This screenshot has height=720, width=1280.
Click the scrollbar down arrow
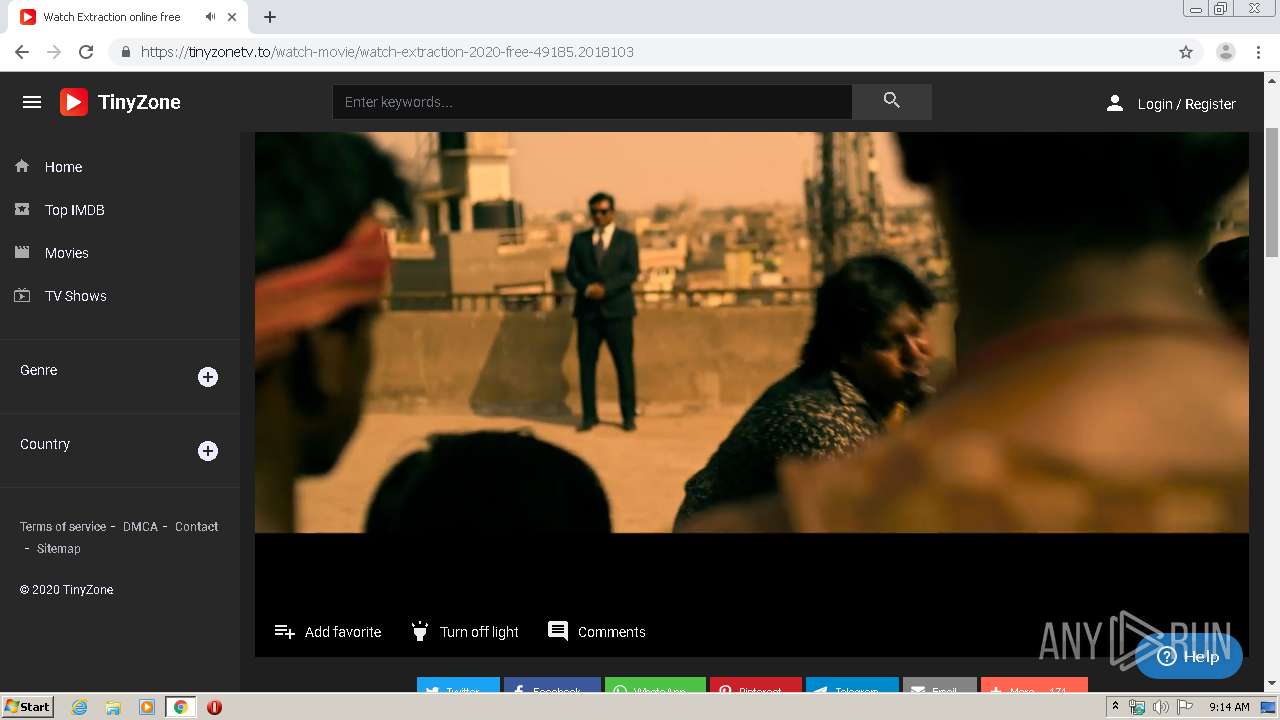1272,684
